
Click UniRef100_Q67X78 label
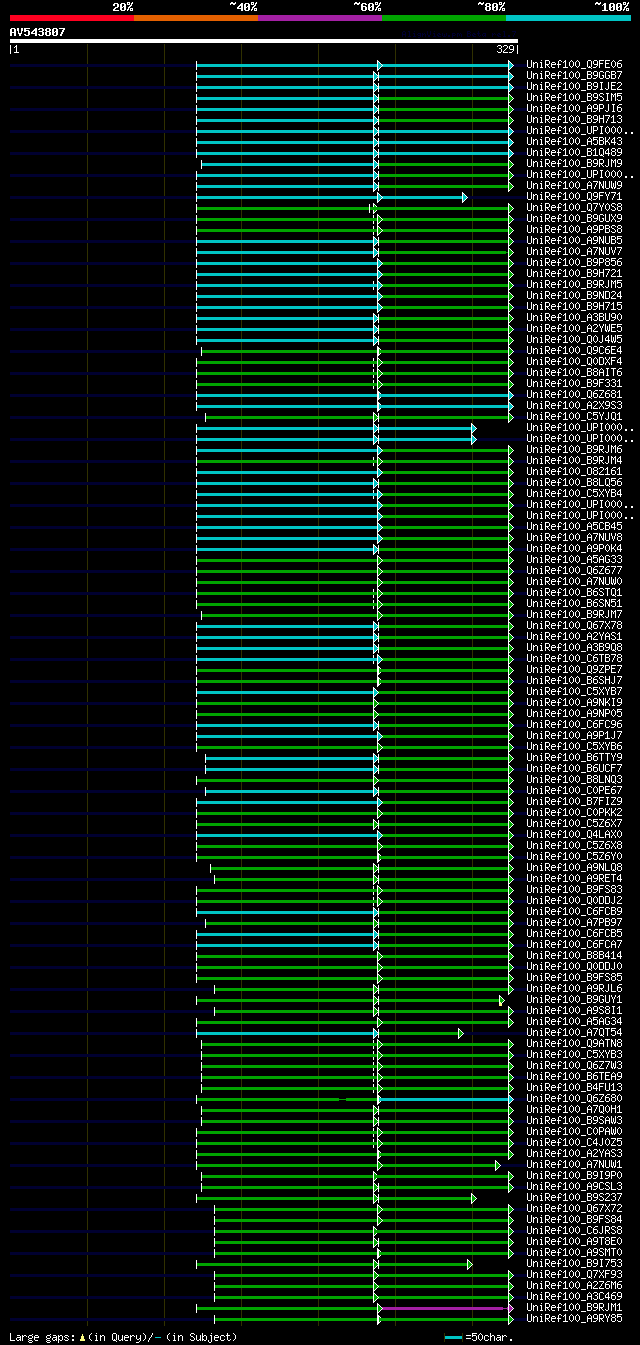coord(574,625)
